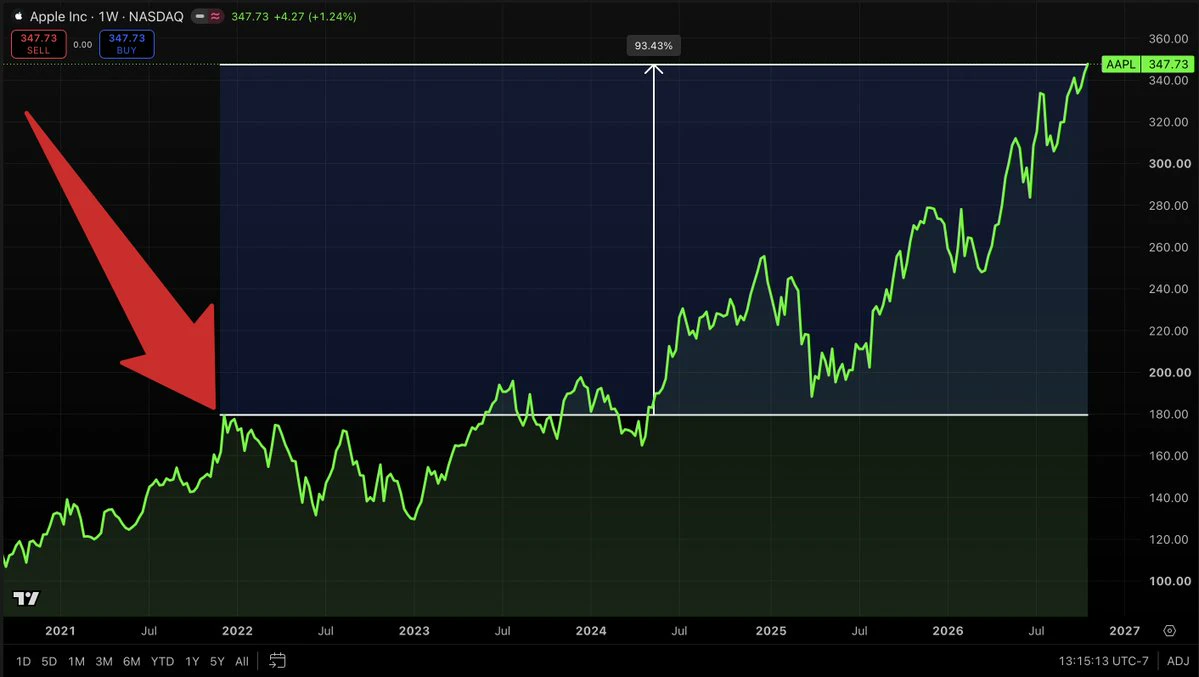Click the upward arrowhead of the measure line
The width and height of the screenshot is (1199, 677).
pos(654,69)
